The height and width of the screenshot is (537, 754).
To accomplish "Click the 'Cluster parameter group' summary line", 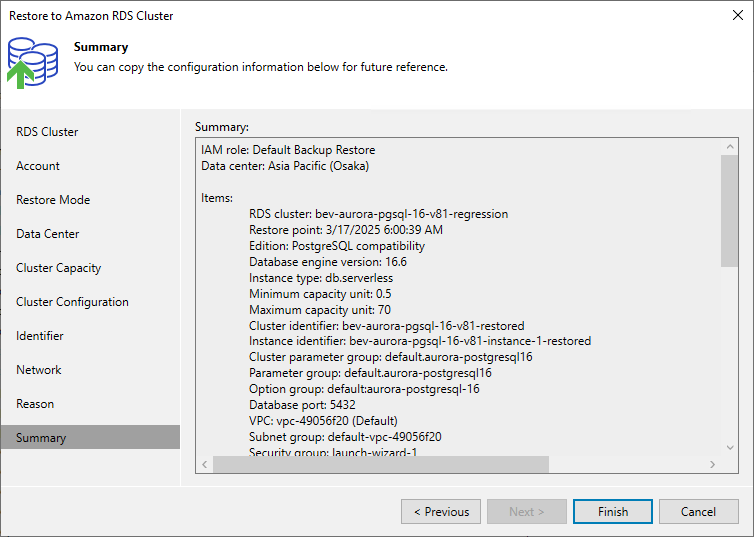I will (391, 357).
